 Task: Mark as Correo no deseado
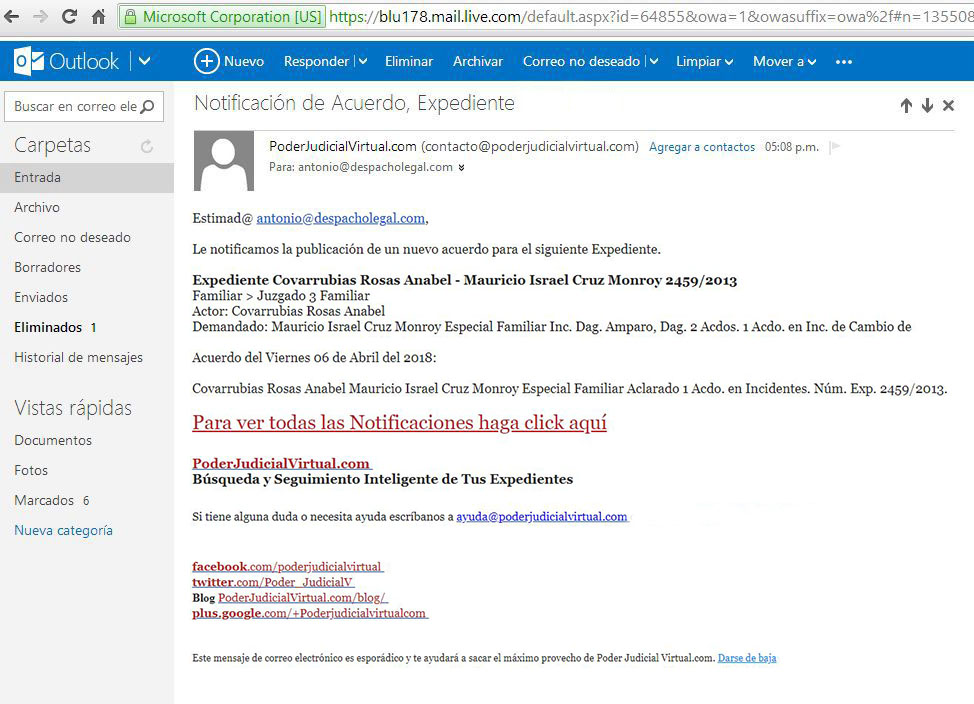[x=581, y=61]
